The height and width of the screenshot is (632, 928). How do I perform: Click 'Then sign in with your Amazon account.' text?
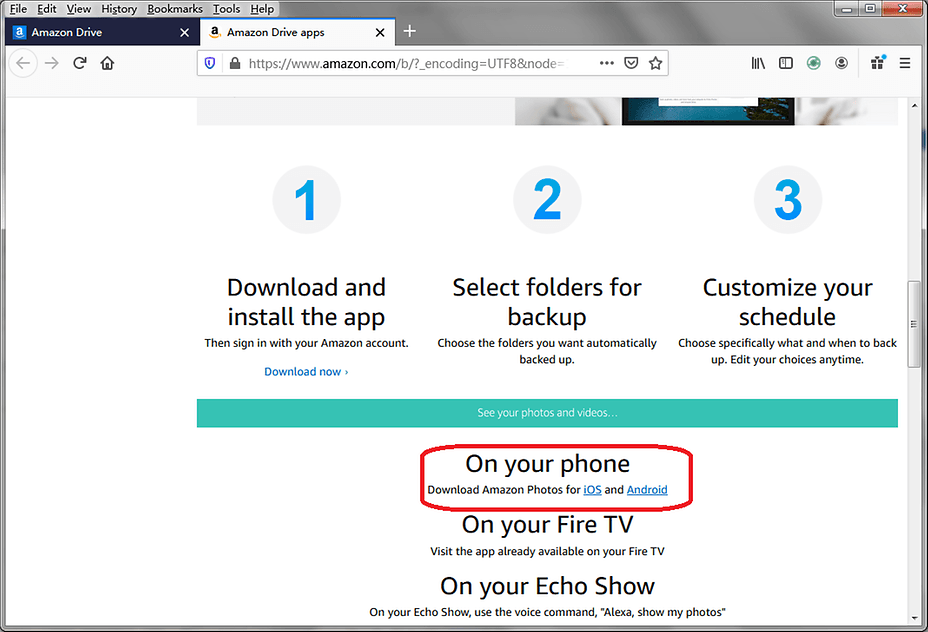pos(307,343)
